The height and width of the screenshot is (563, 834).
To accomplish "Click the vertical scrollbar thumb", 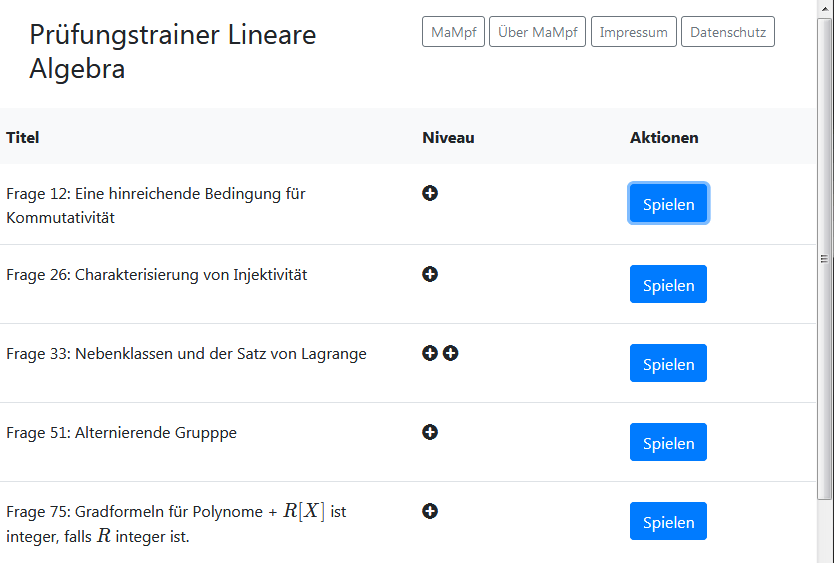I will click(x=824, y=260).
